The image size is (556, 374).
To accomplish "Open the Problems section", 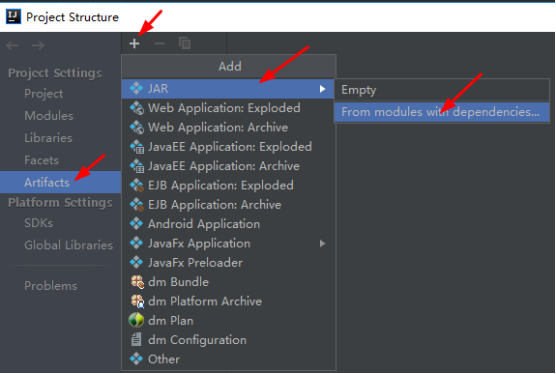I will point(51,286).
